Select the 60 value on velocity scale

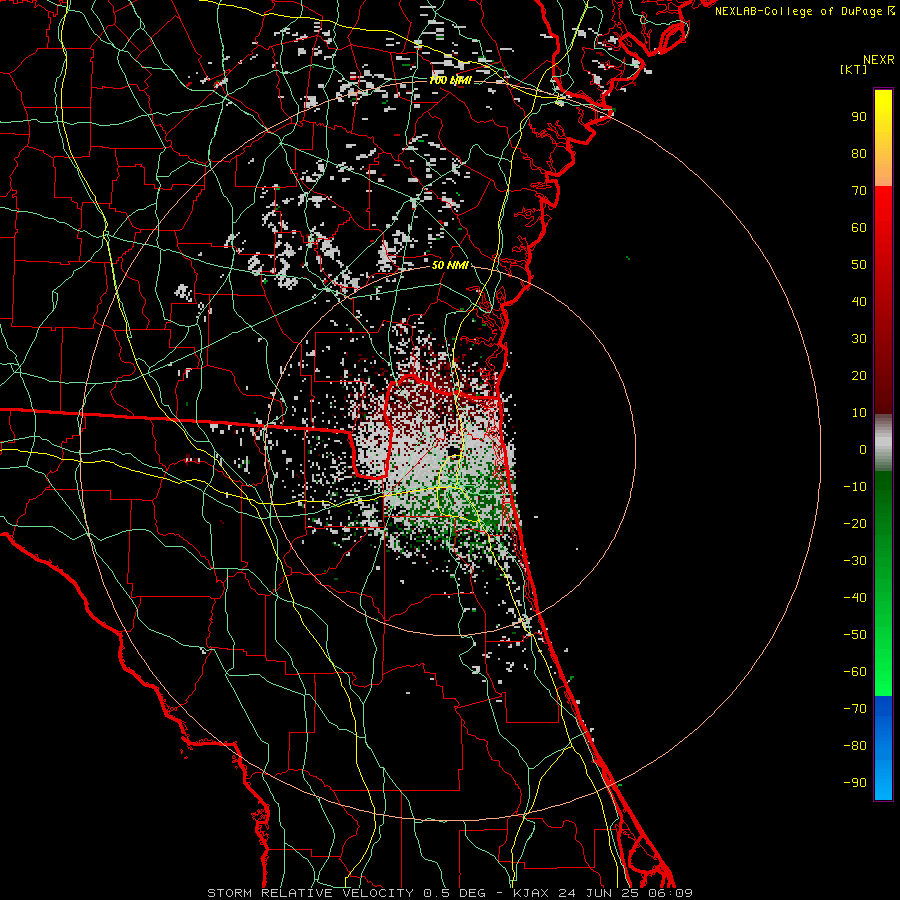click(x=859, y=227)
